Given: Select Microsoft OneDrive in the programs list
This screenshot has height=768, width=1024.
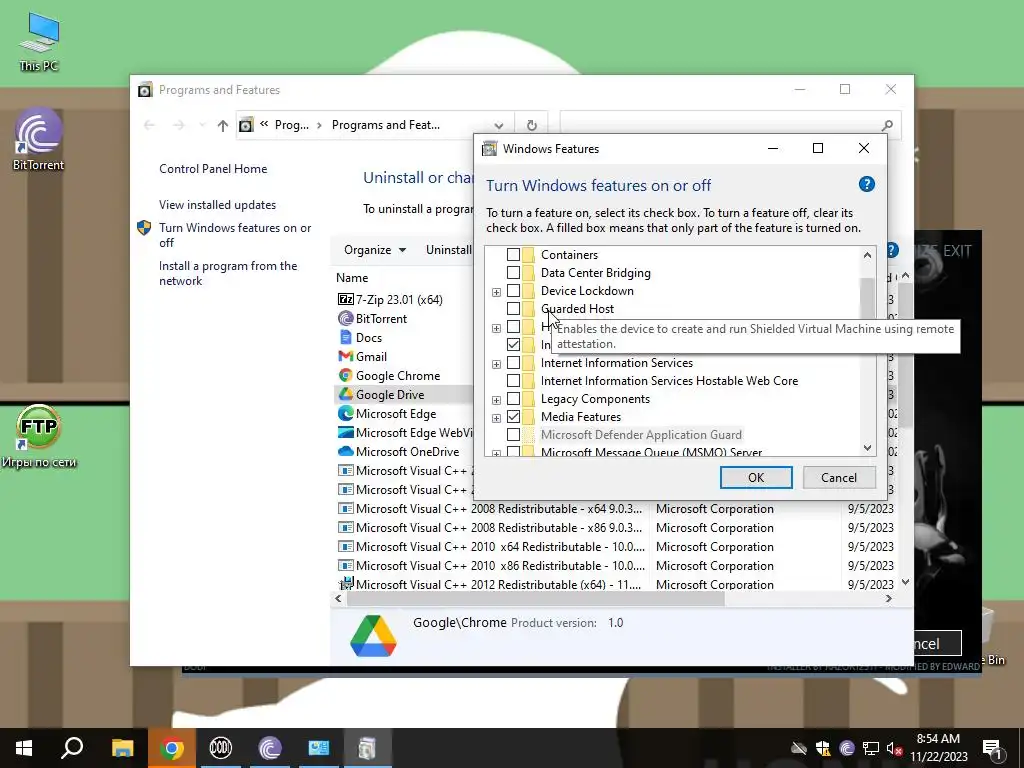Looking at the screenshot, I should (408, 451).
